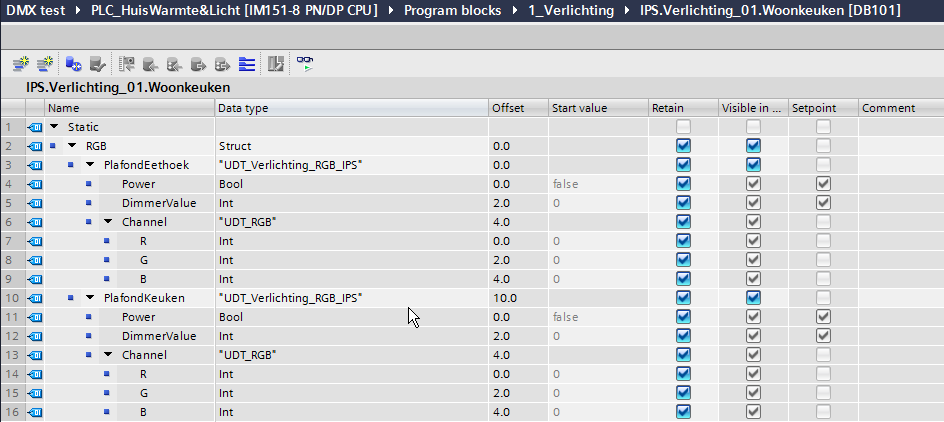The height and width of the screenshot is (422, 944).
Task: Toggle Setpoint checkbox for row 12 DimmerValue
Action: pos(823,335)
